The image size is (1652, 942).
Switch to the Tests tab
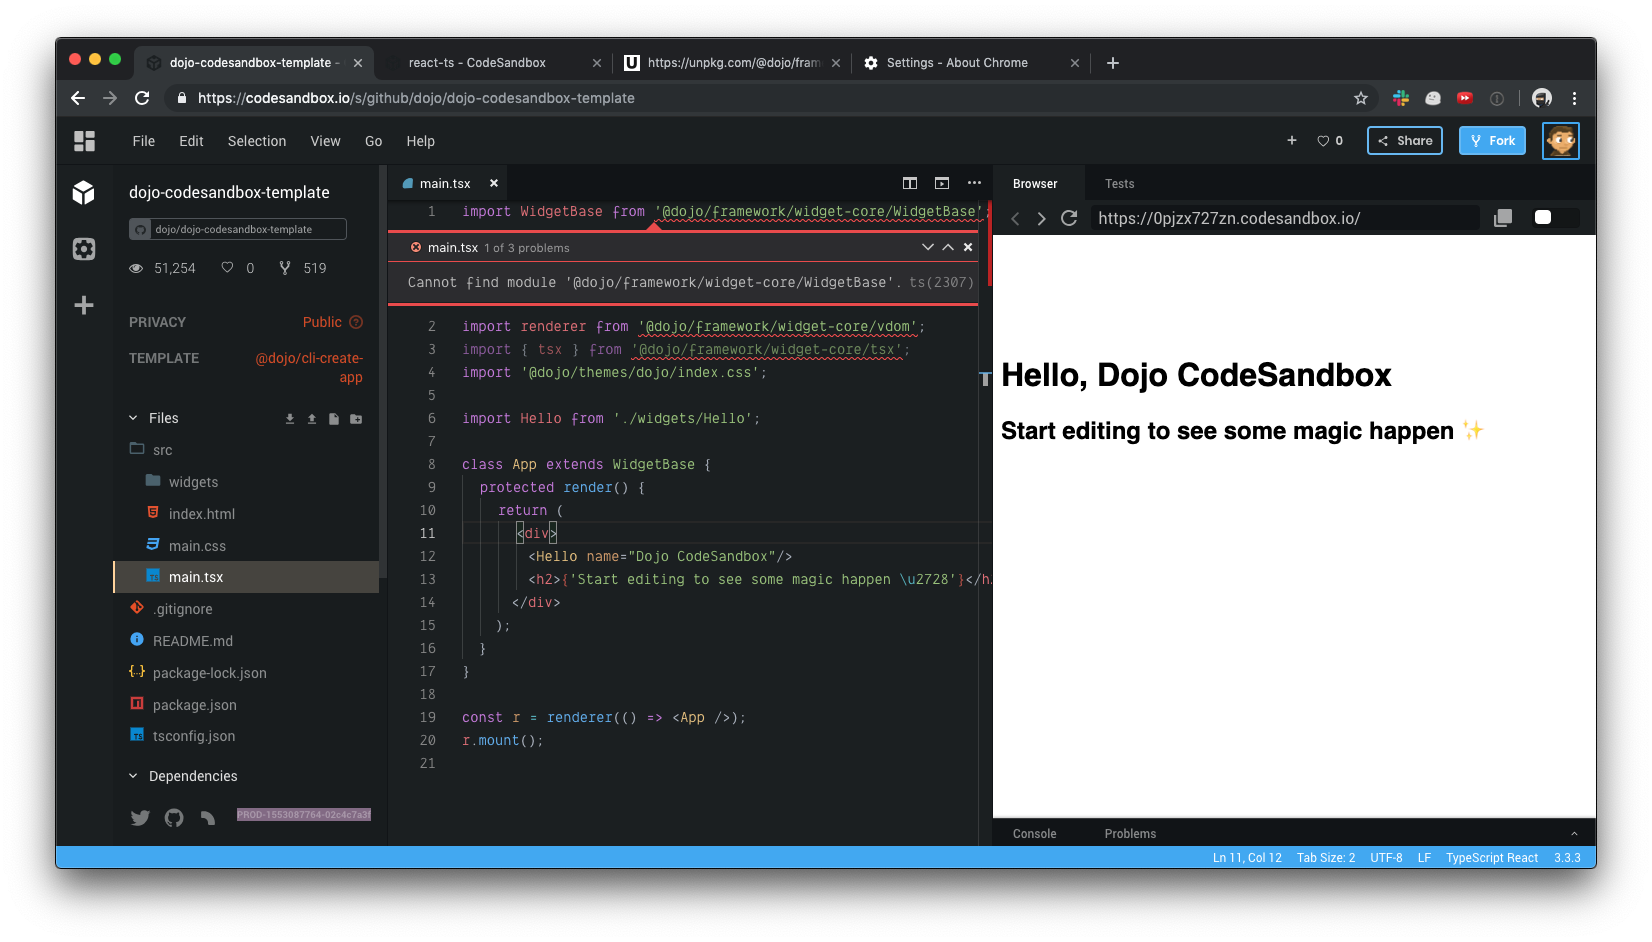tap(1120, 184)
